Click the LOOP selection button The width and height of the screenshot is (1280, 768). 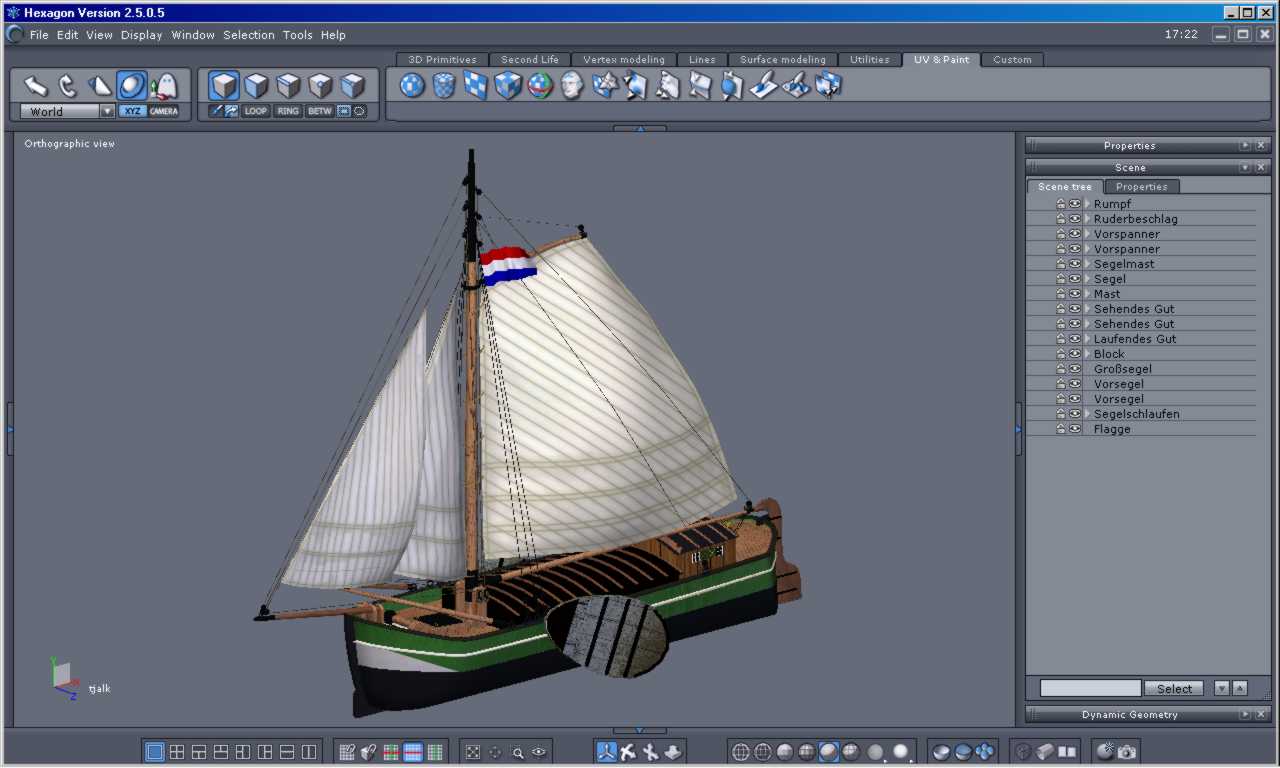click(x=256, y=111)
